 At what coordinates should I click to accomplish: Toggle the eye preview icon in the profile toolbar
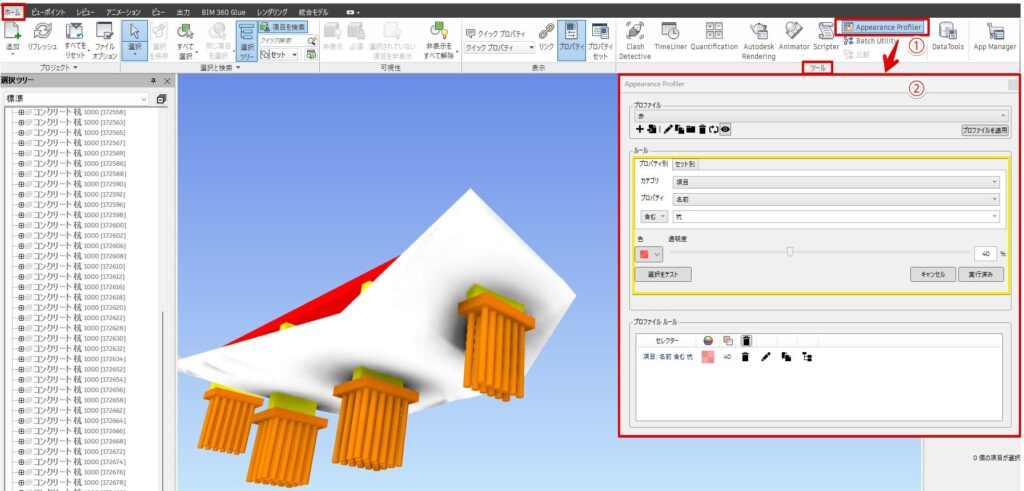[x=725, y=130]
